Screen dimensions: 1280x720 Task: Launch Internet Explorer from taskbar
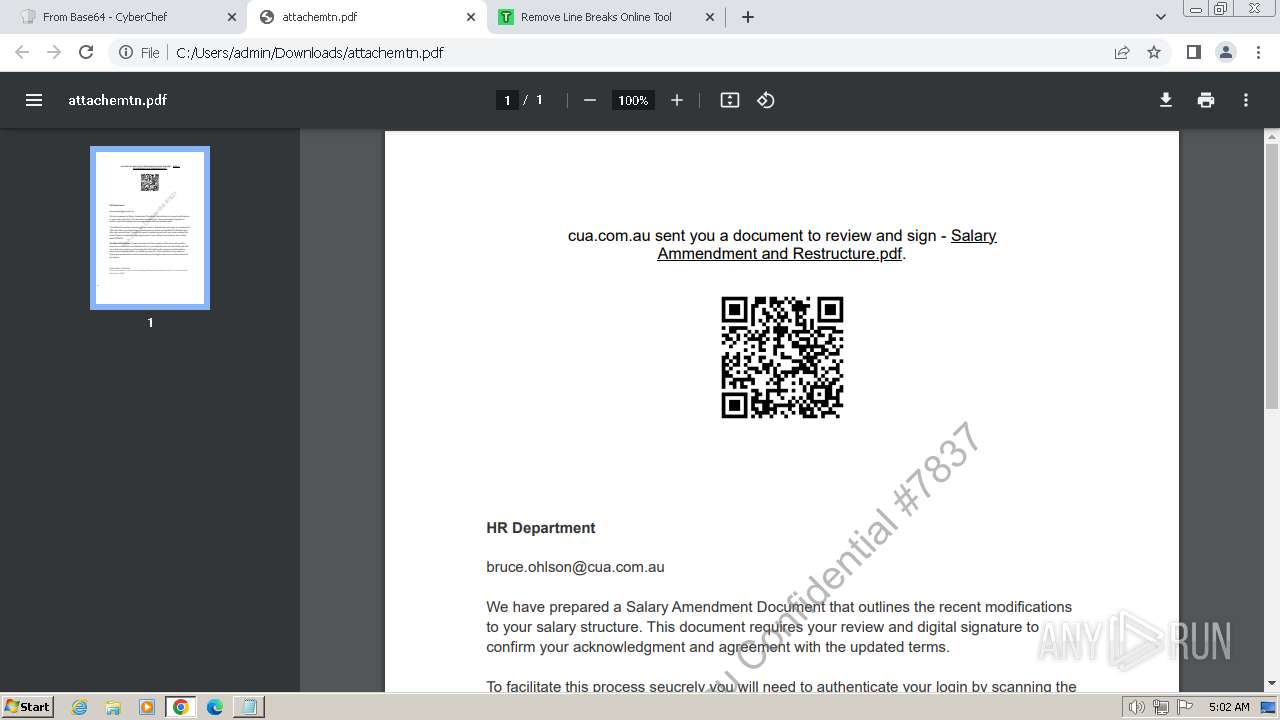pyautogui.click(x=80, y=707)
